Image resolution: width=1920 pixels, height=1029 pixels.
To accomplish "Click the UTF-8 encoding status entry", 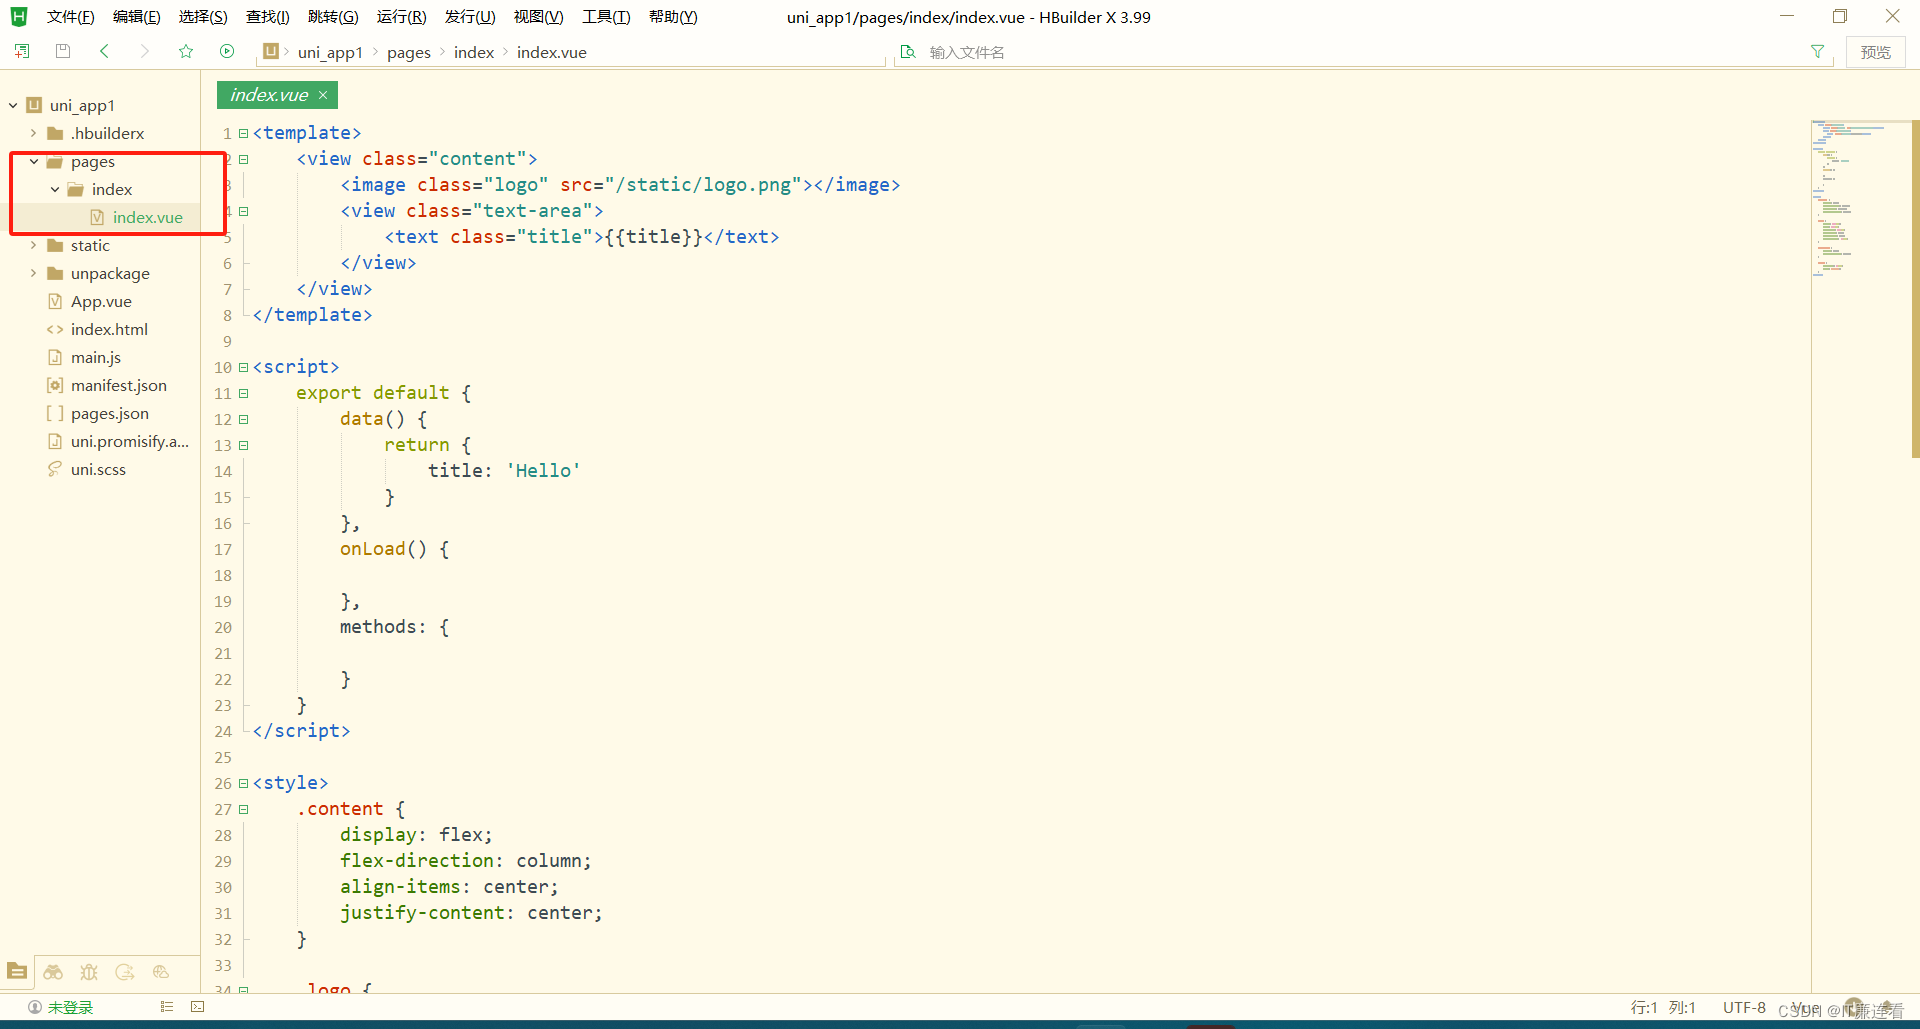I will tap(1744, 1007).
